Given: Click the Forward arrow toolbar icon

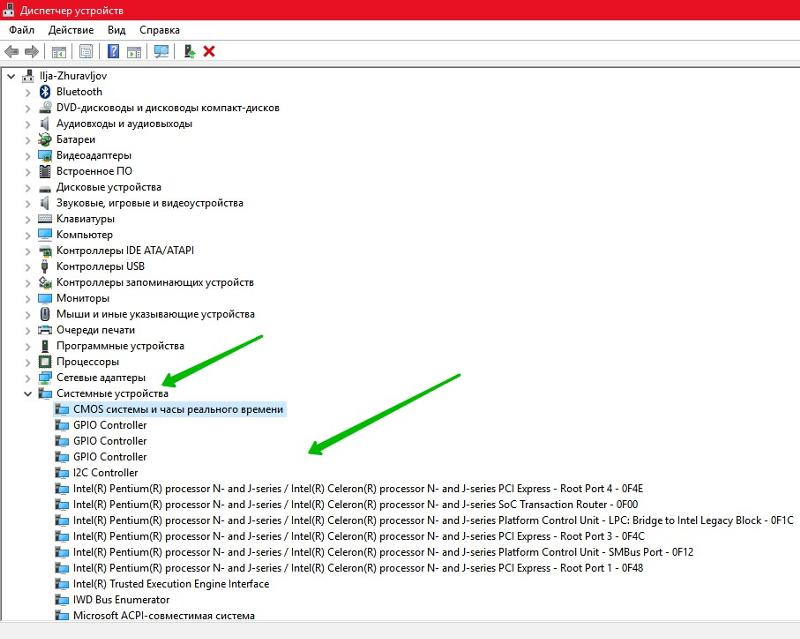Looking at the screenshot, I should pyautogui.click(x=32, y=52).
